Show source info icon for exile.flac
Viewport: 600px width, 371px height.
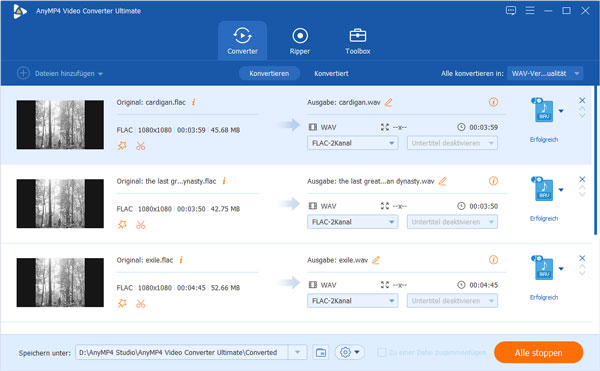coord(181,260)
